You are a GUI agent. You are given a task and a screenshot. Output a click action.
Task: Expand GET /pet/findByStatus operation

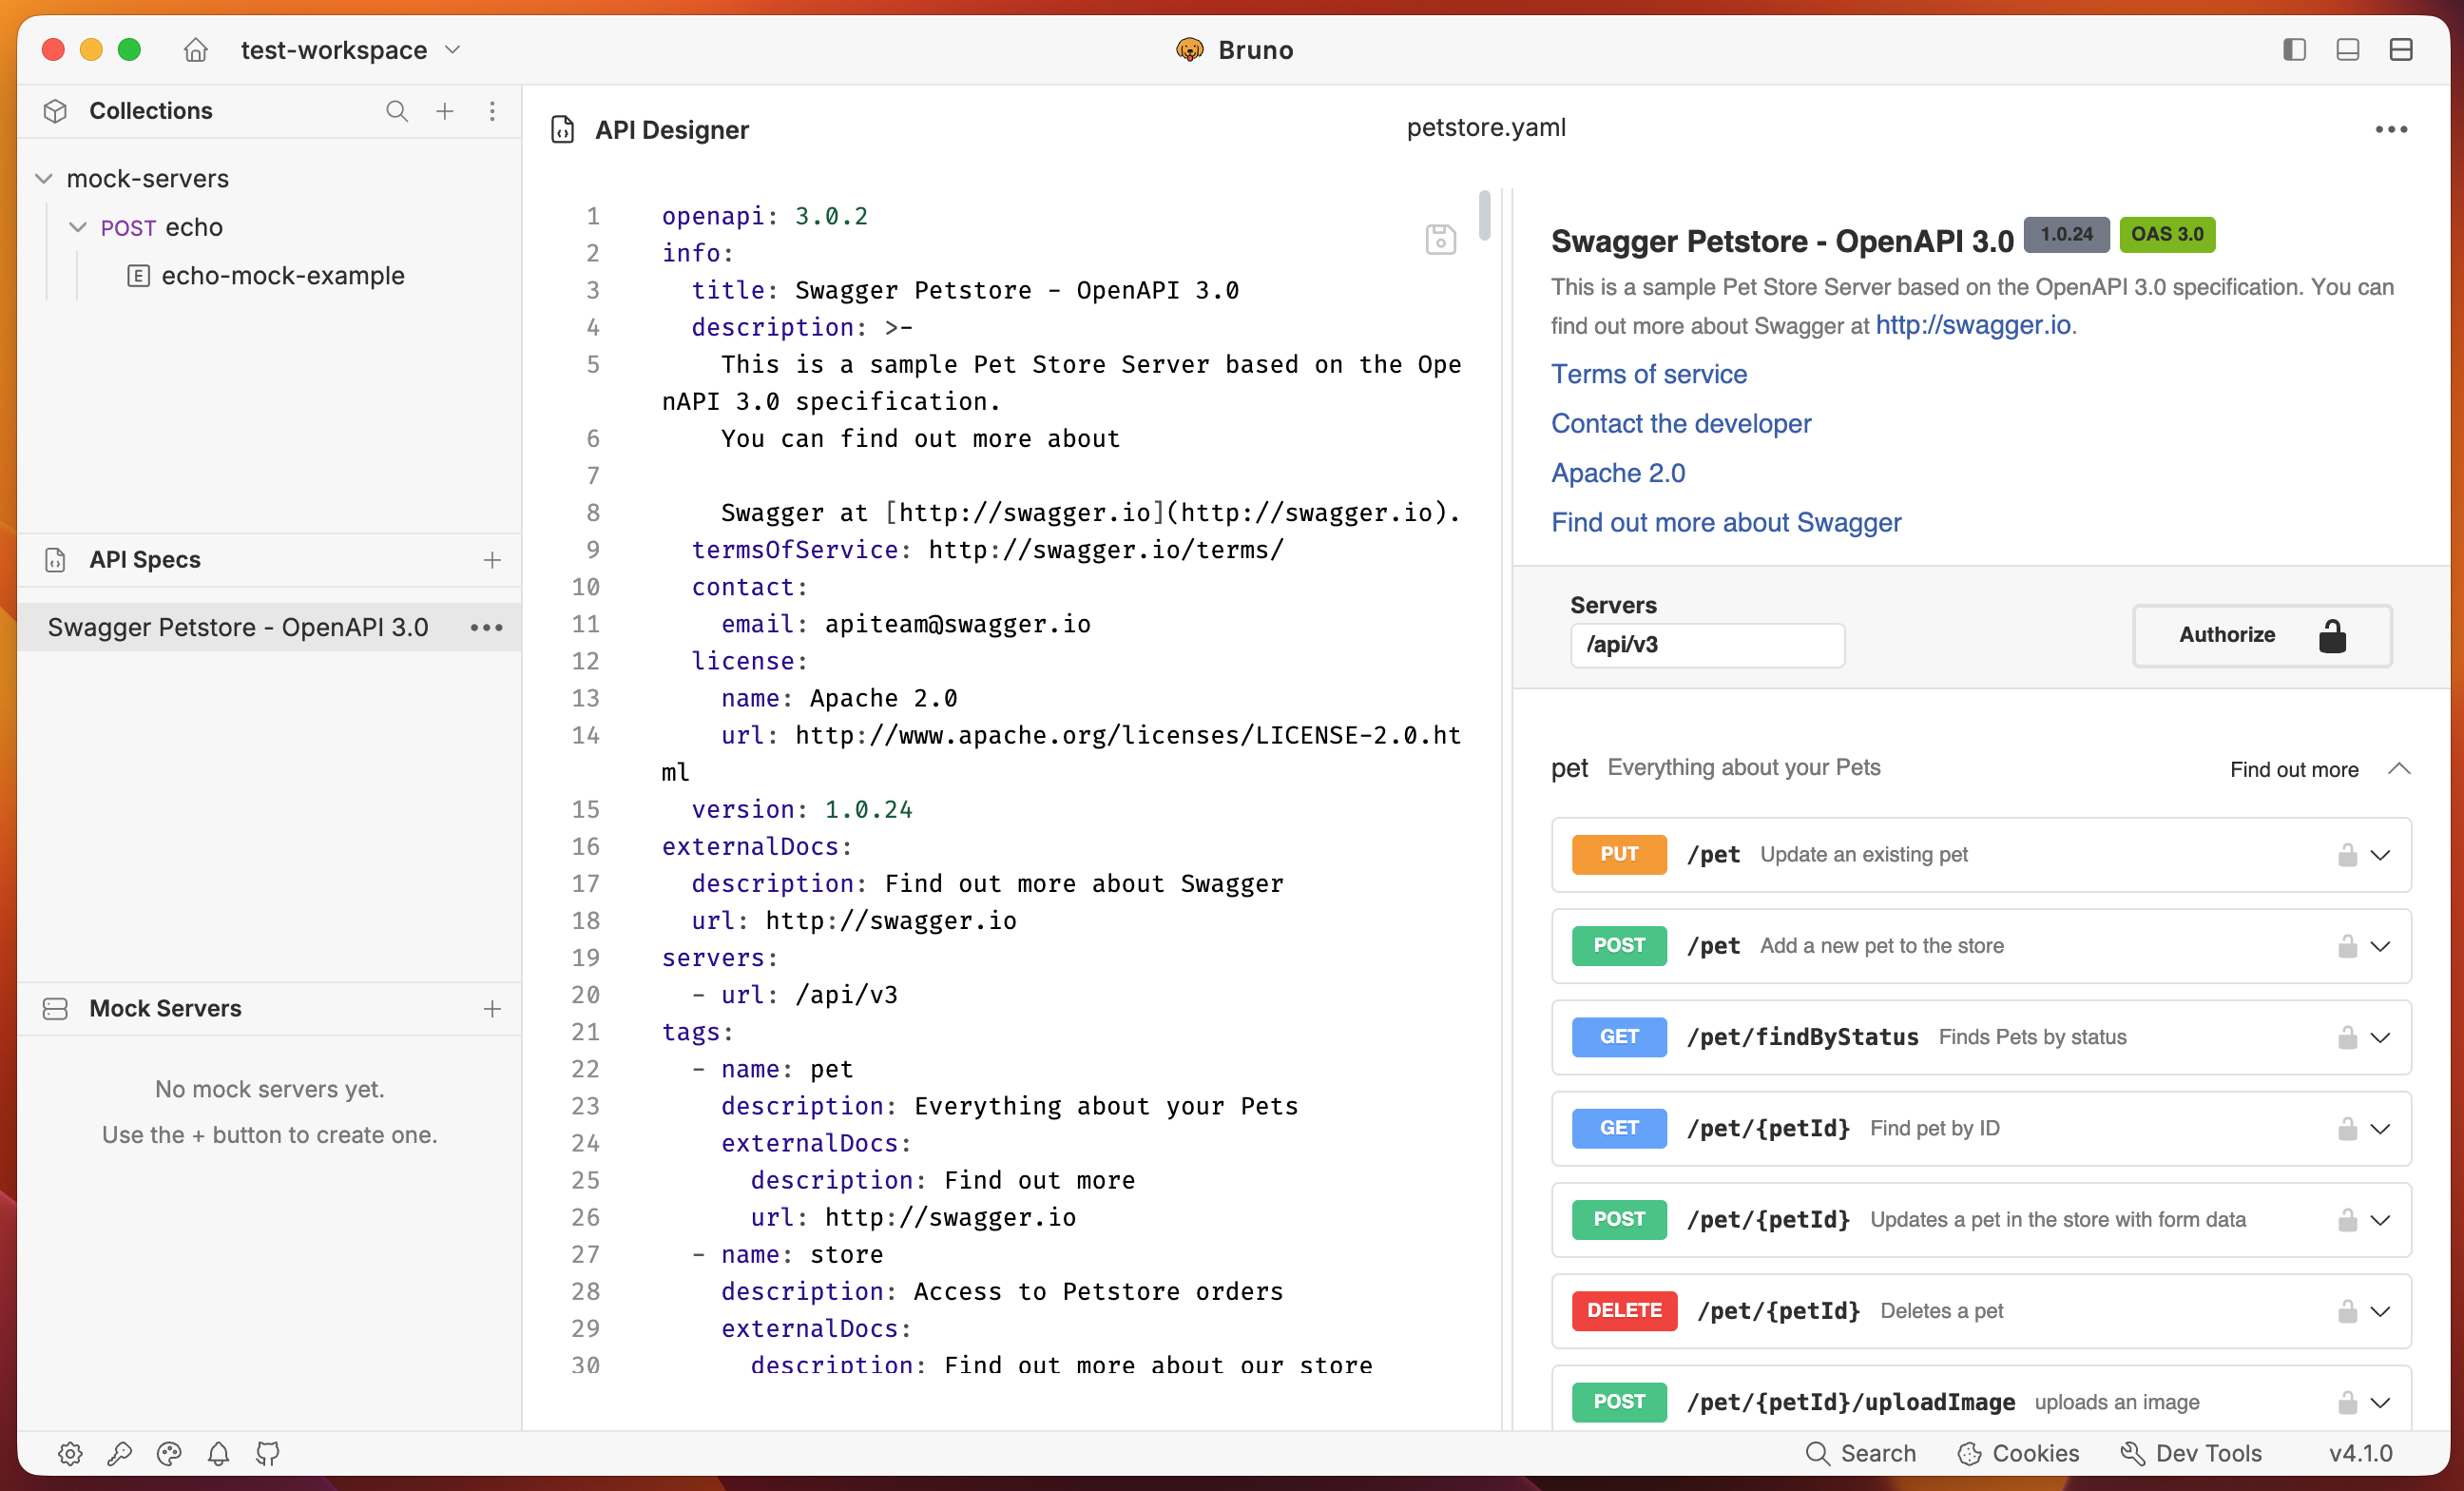click(x=2380, y=1037)
